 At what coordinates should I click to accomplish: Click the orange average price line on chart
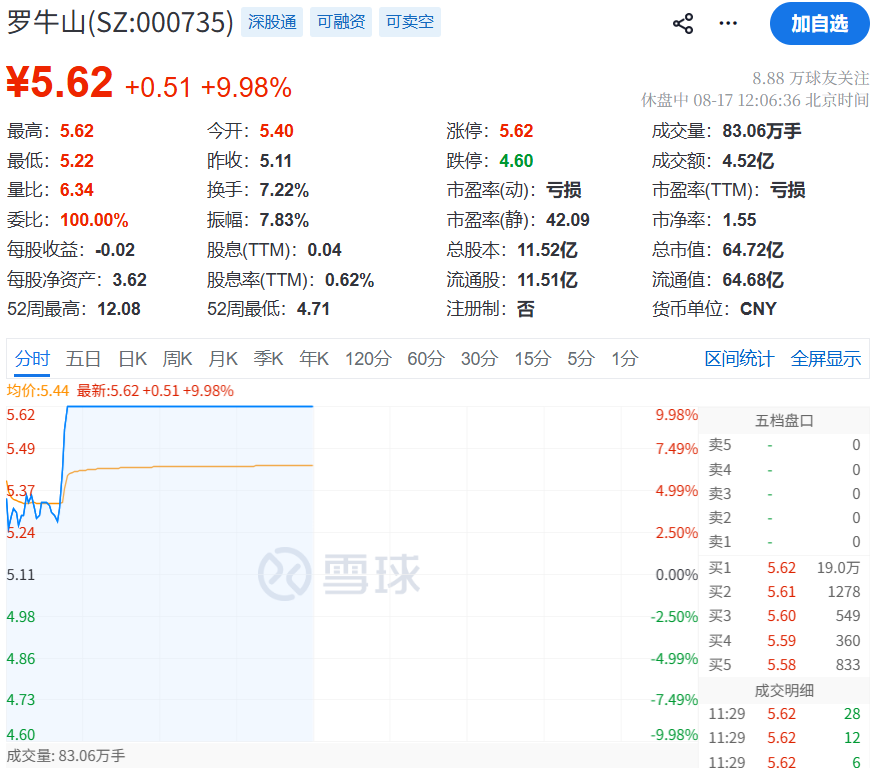[x=189, y=467]
